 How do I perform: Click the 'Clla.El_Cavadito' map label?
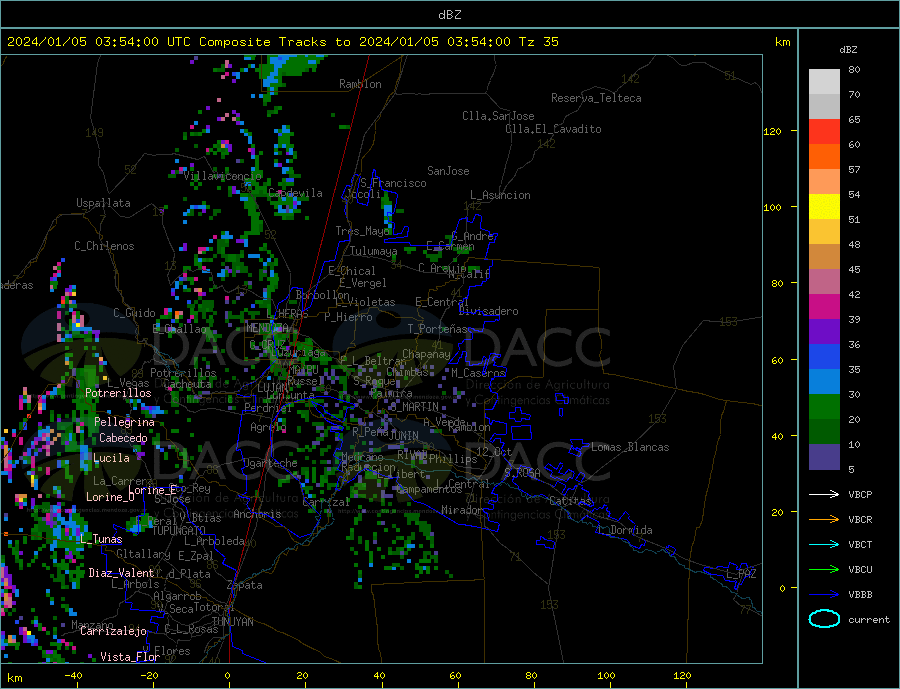pyautogui.click(x=553, y=129)
